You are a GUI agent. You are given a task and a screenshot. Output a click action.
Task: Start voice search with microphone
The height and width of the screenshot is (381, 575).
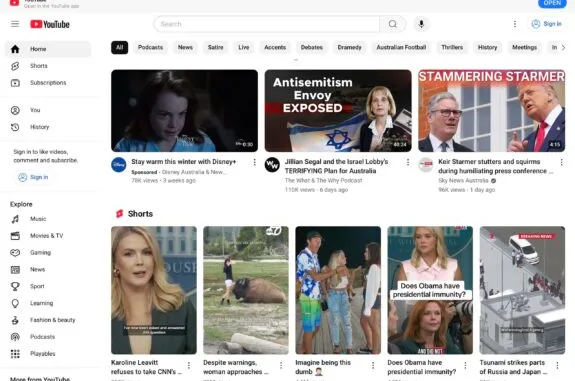tap(421, 24)
